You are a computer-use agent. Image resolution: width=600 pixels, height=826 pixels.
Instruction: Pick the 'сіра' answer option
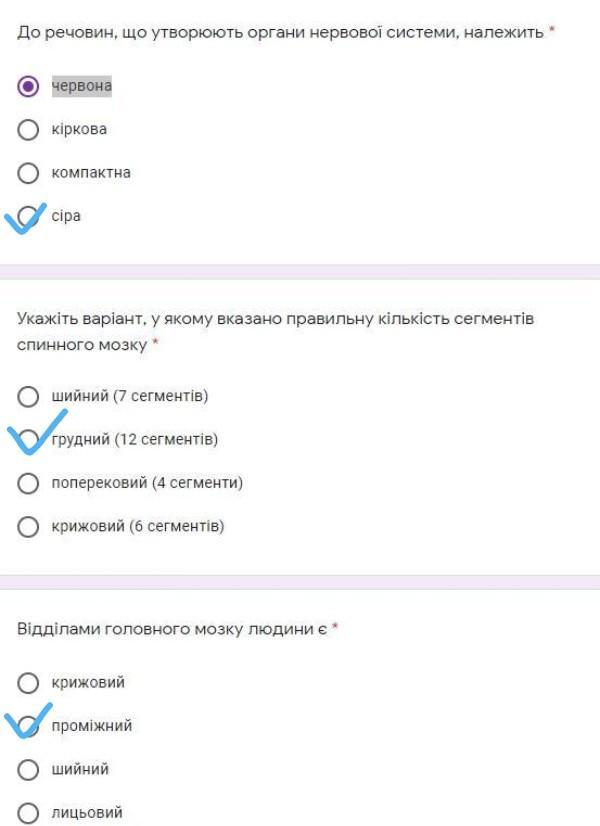coord(30,216)
